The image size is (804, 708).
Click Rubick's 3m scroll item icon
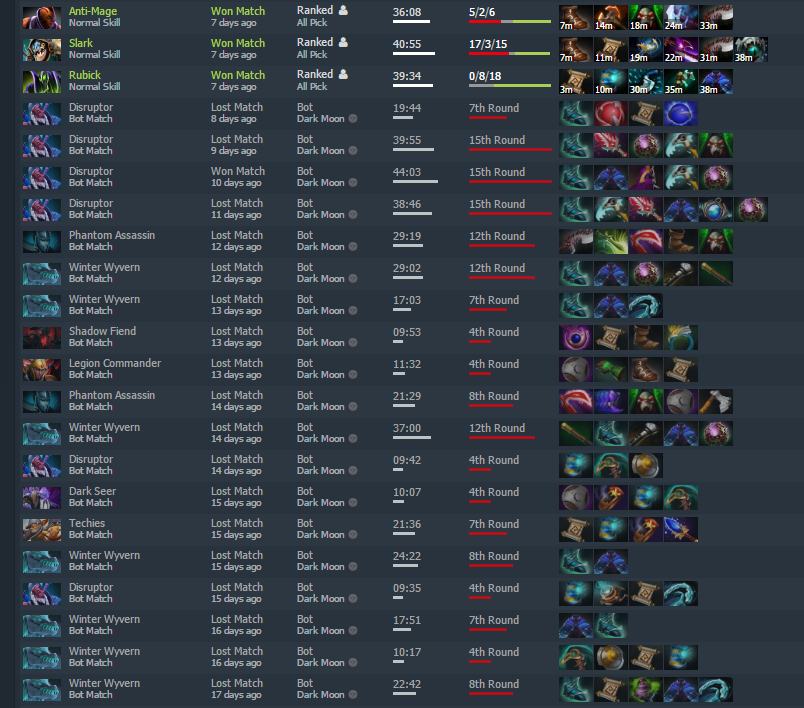pyautogui.click(x=576, y=82)
